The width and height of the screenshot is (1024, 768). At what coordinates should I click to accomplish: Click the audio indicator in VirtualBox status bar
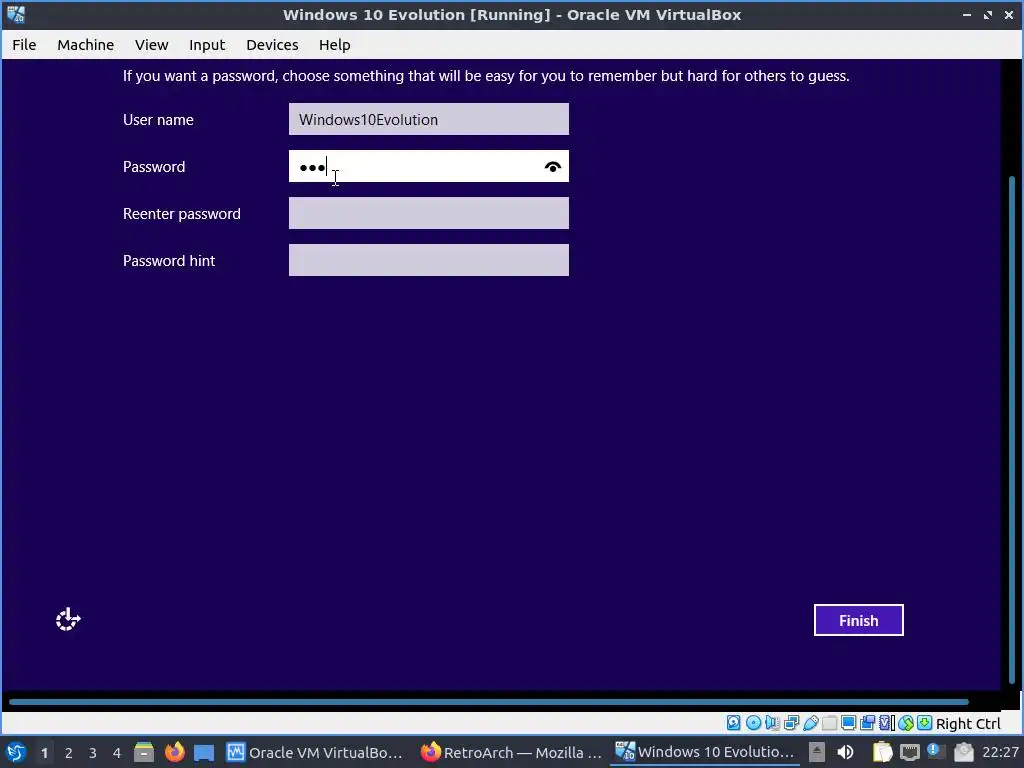pyautogui.click(x=773, y=723)
